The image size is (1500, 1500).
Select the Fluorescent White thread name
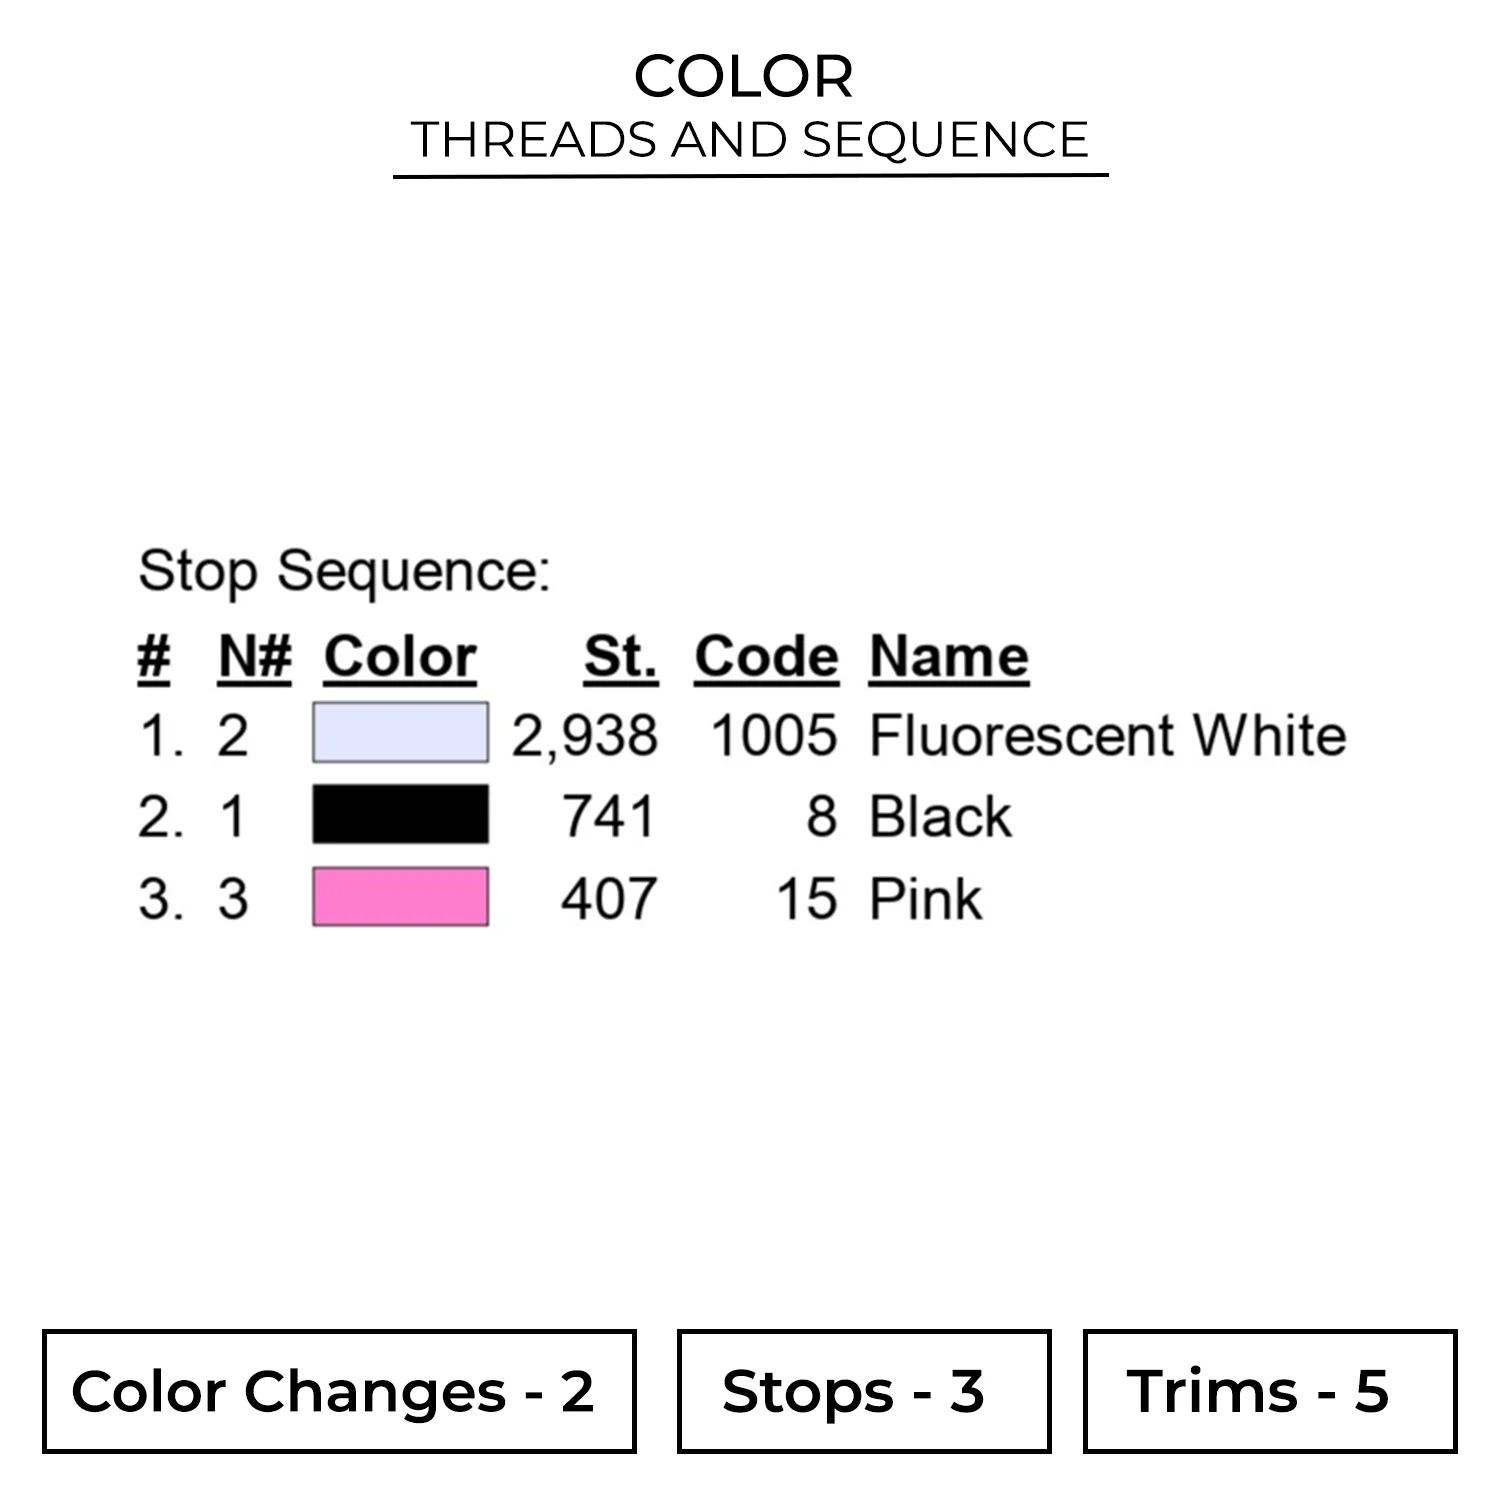coord(1108,735)
